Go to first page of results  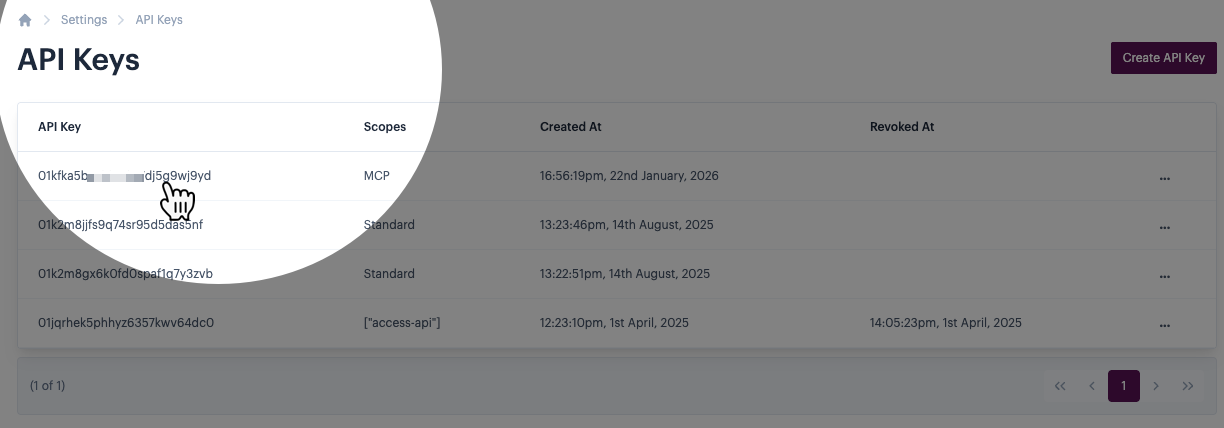tap(1060, 386)
